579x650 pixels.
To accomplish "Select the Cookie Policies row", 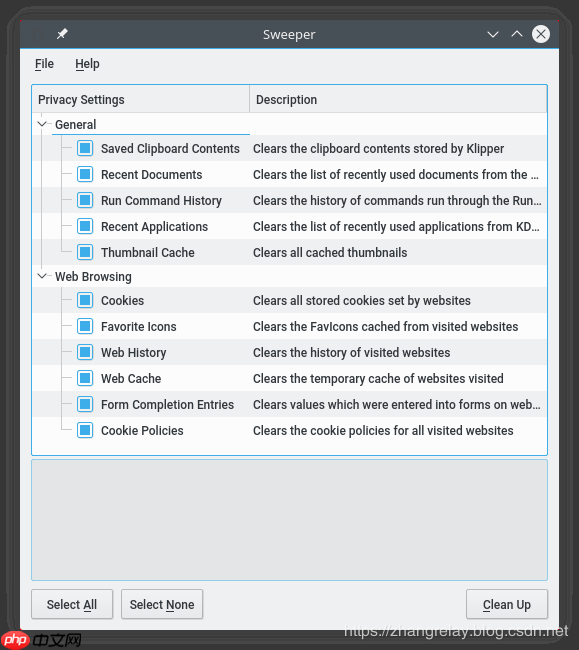I will click(290, 431).
